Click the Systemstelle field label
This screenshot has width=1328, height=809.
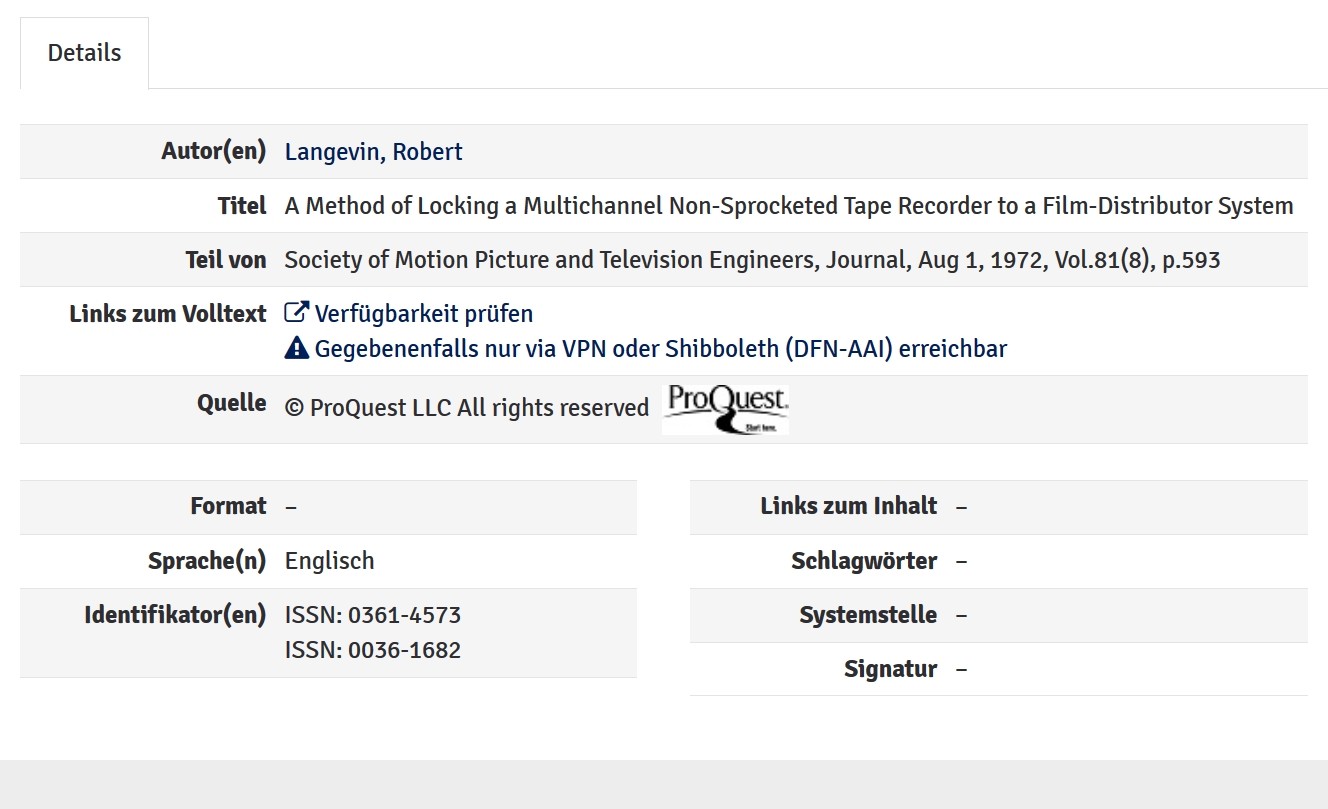[868, 615]
